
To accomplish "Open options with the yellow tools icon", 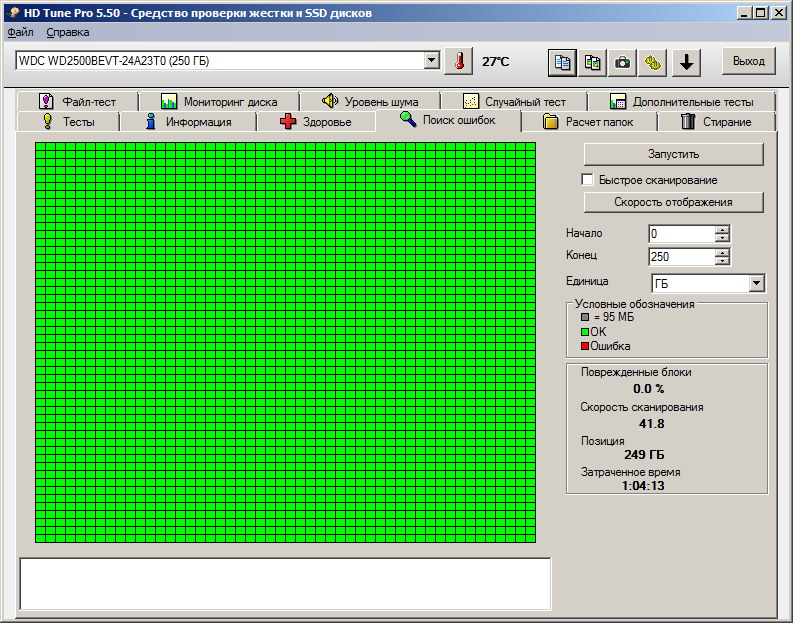I will pos(654,62).
